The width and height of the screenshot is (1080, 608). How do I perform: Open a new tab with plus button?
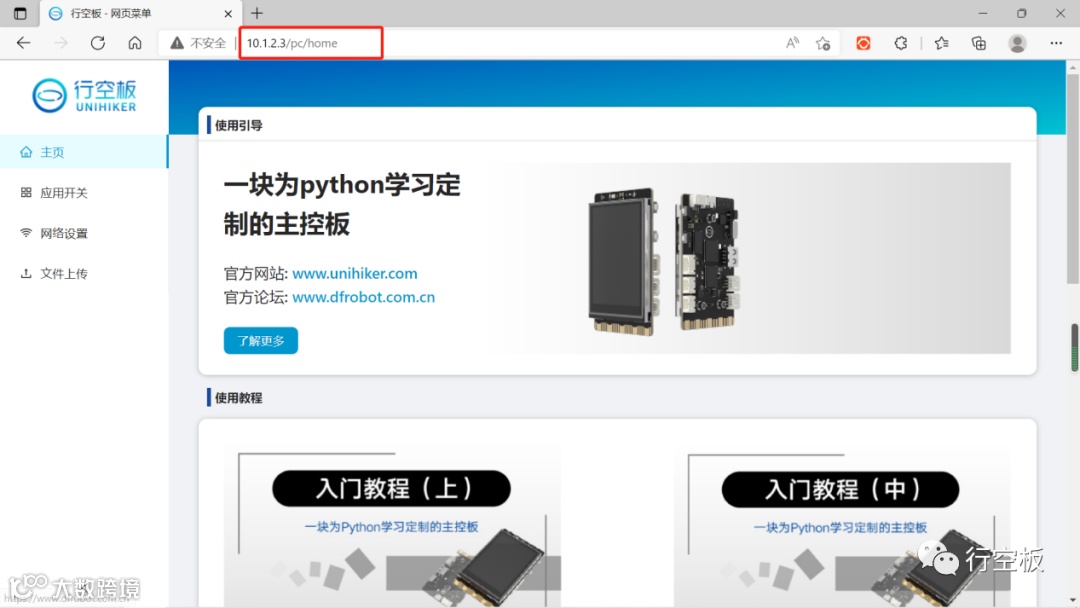pyautogui.click(x=257, y=13)
